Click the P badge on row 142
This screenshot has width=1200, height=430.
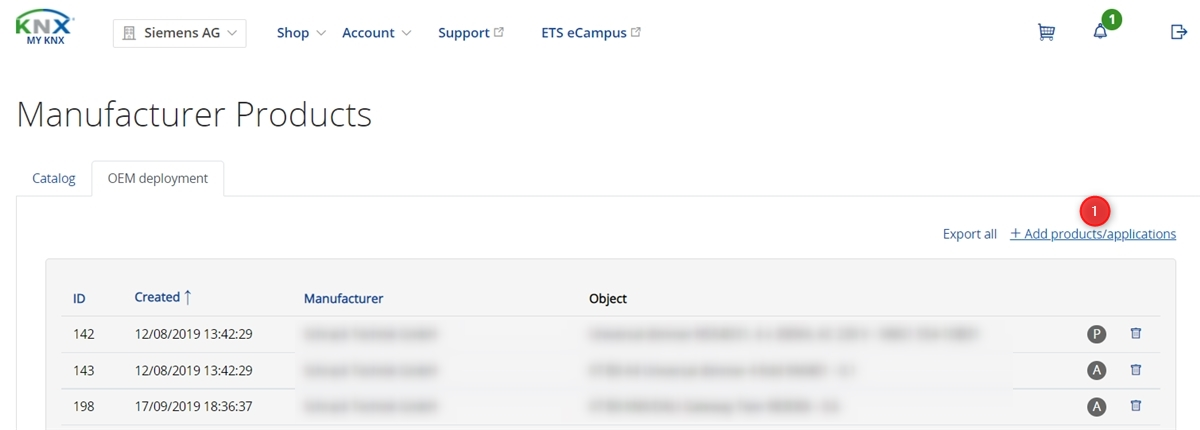(x=1097, y=334)
